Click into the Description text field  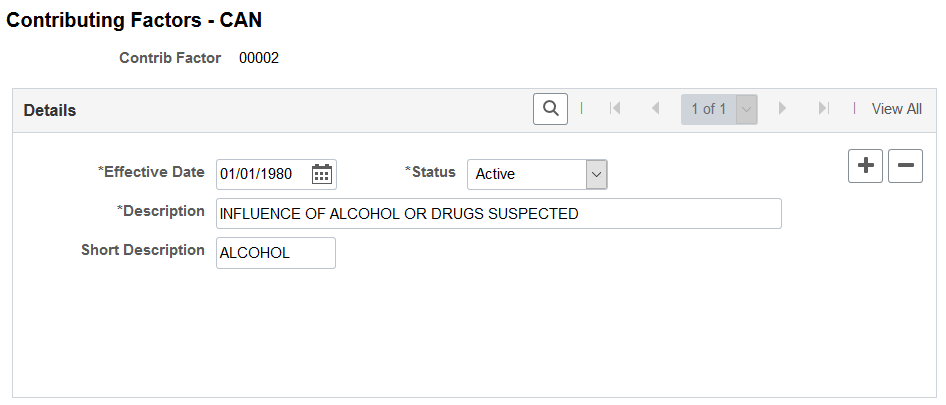click(x=499, y=214)
